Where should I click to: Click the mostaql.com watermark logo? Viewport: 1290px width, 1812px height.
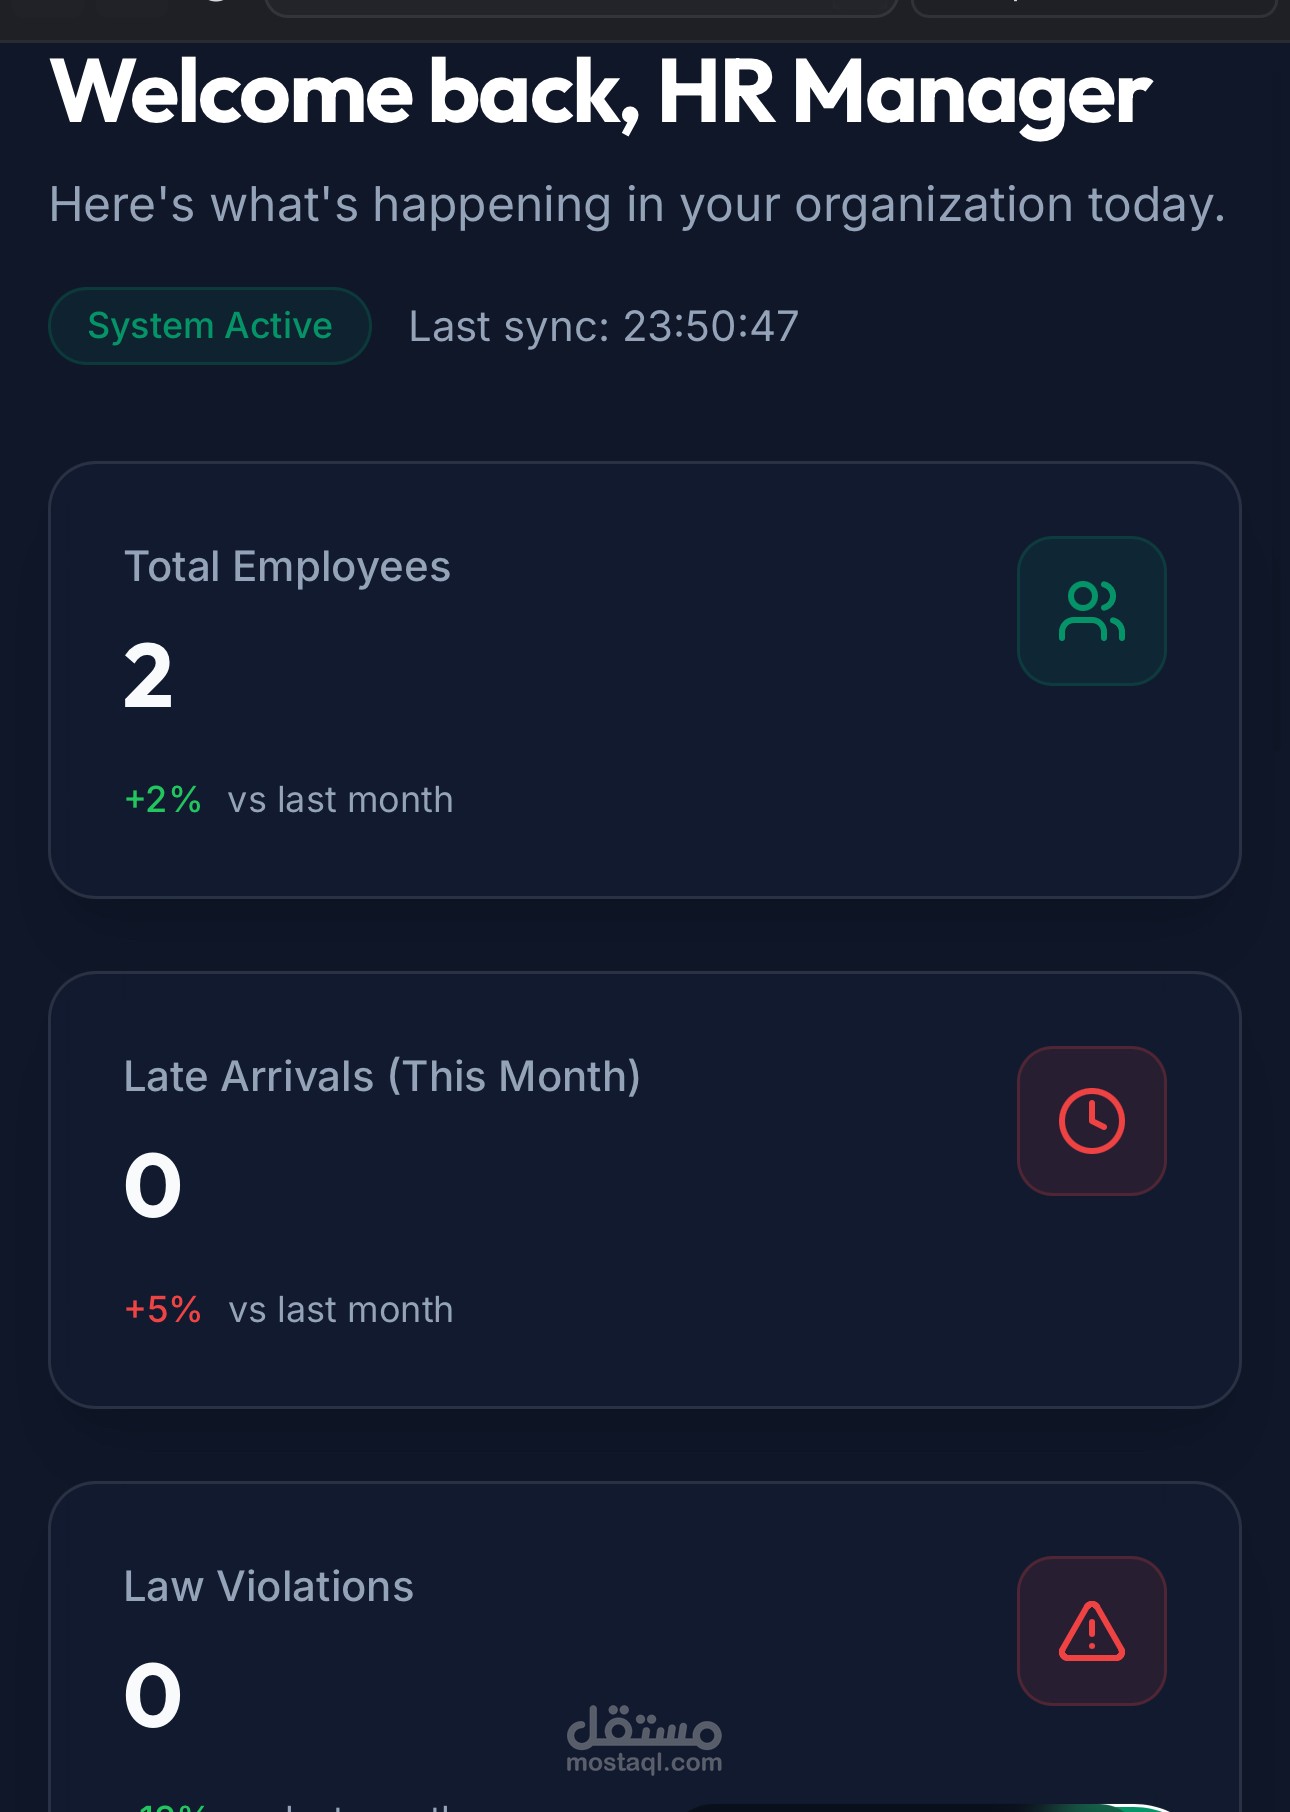tap(644, 1740)
